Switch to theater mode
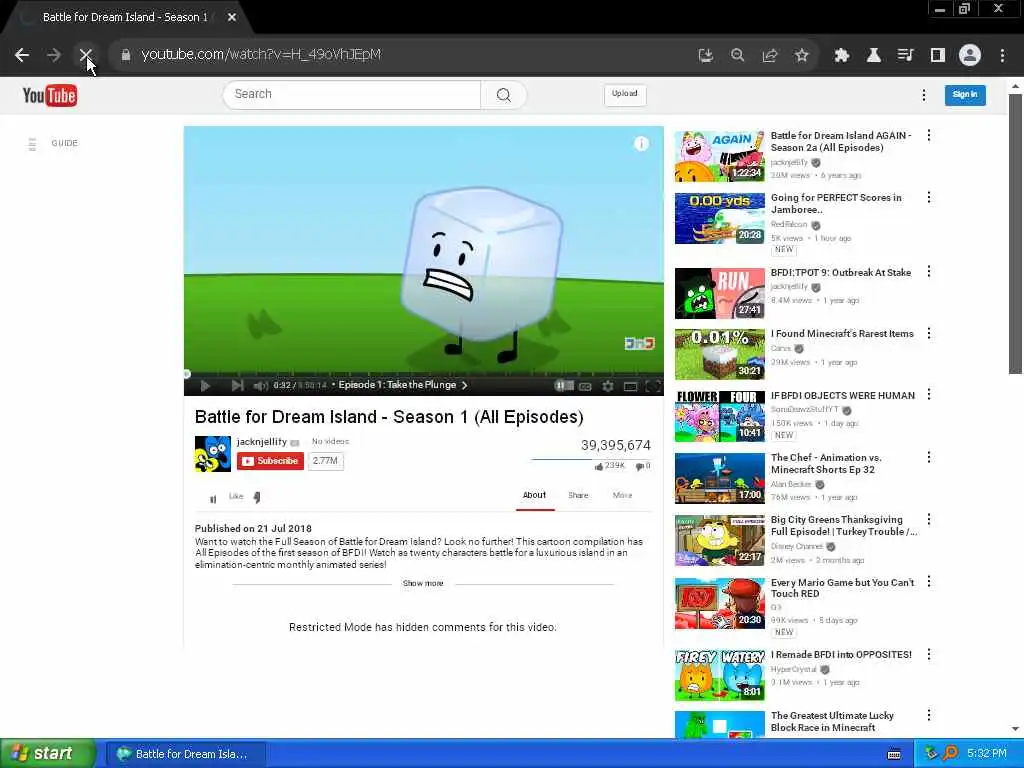 click(630, 387)
